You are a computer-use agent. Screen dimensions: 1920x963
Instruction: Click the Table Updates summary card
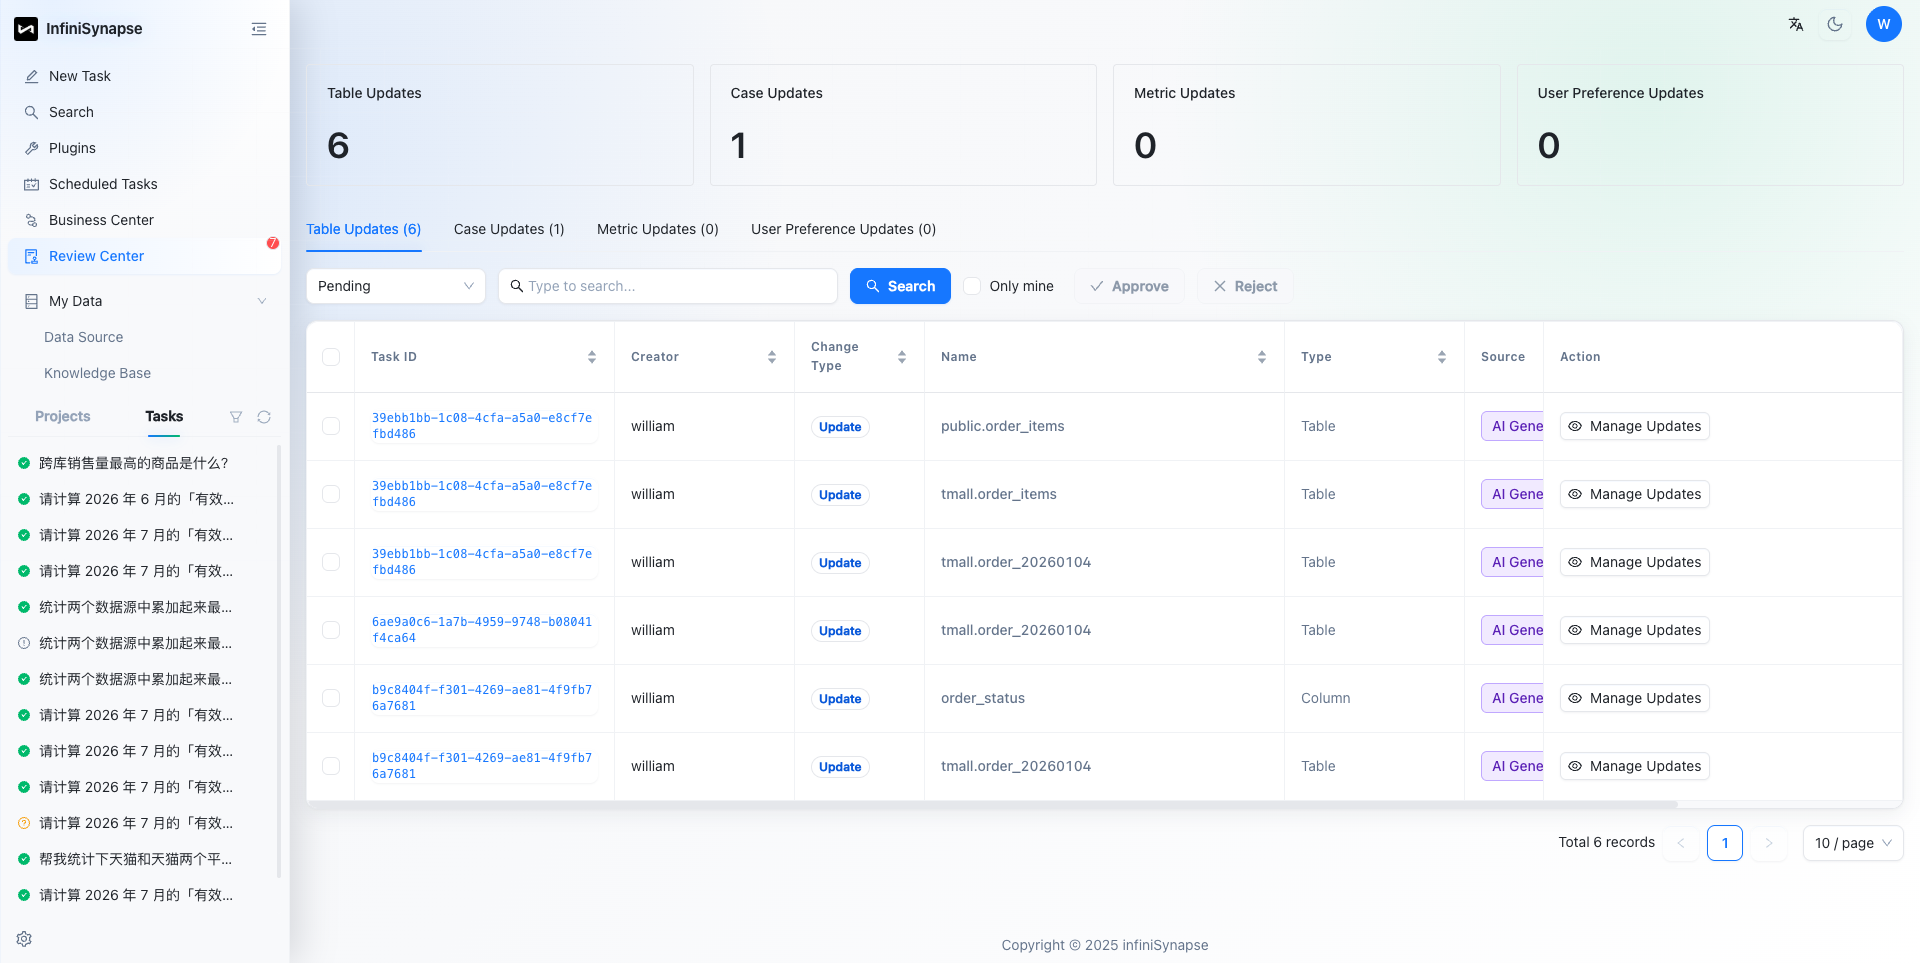tap(499, 125)
